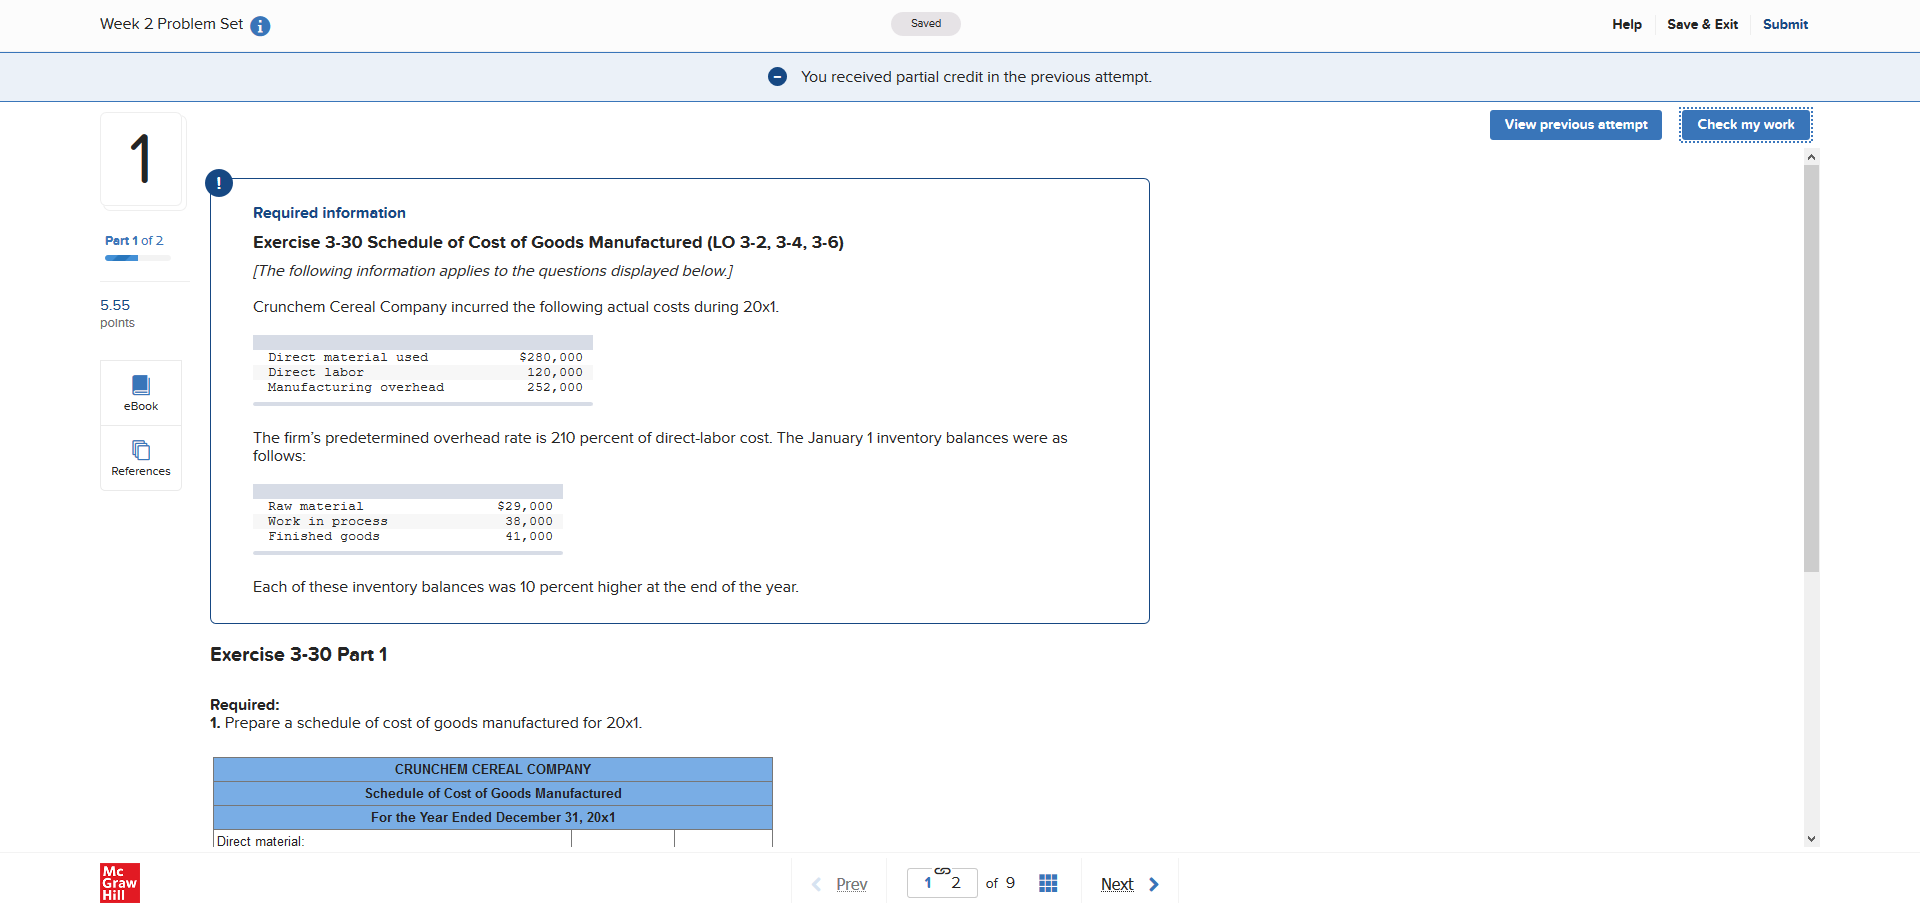
Task: Open the References resource
Action: tap(141, 458)
